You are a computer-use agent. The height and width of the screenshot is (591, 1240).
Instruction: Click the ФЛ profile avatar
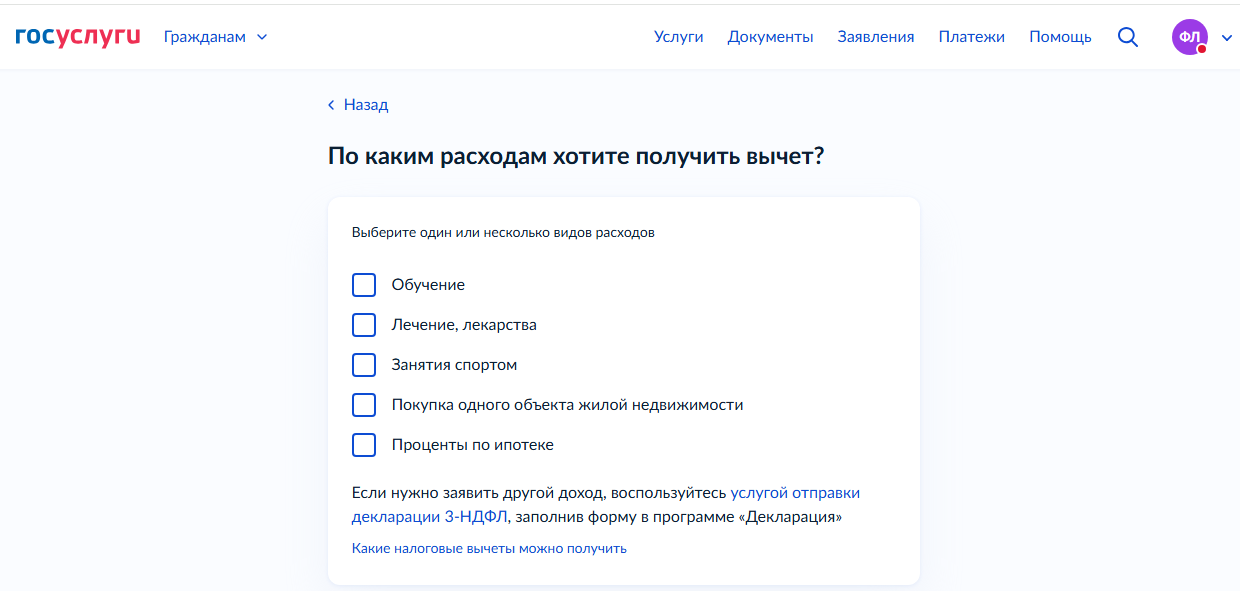(x=1189, y=37)
